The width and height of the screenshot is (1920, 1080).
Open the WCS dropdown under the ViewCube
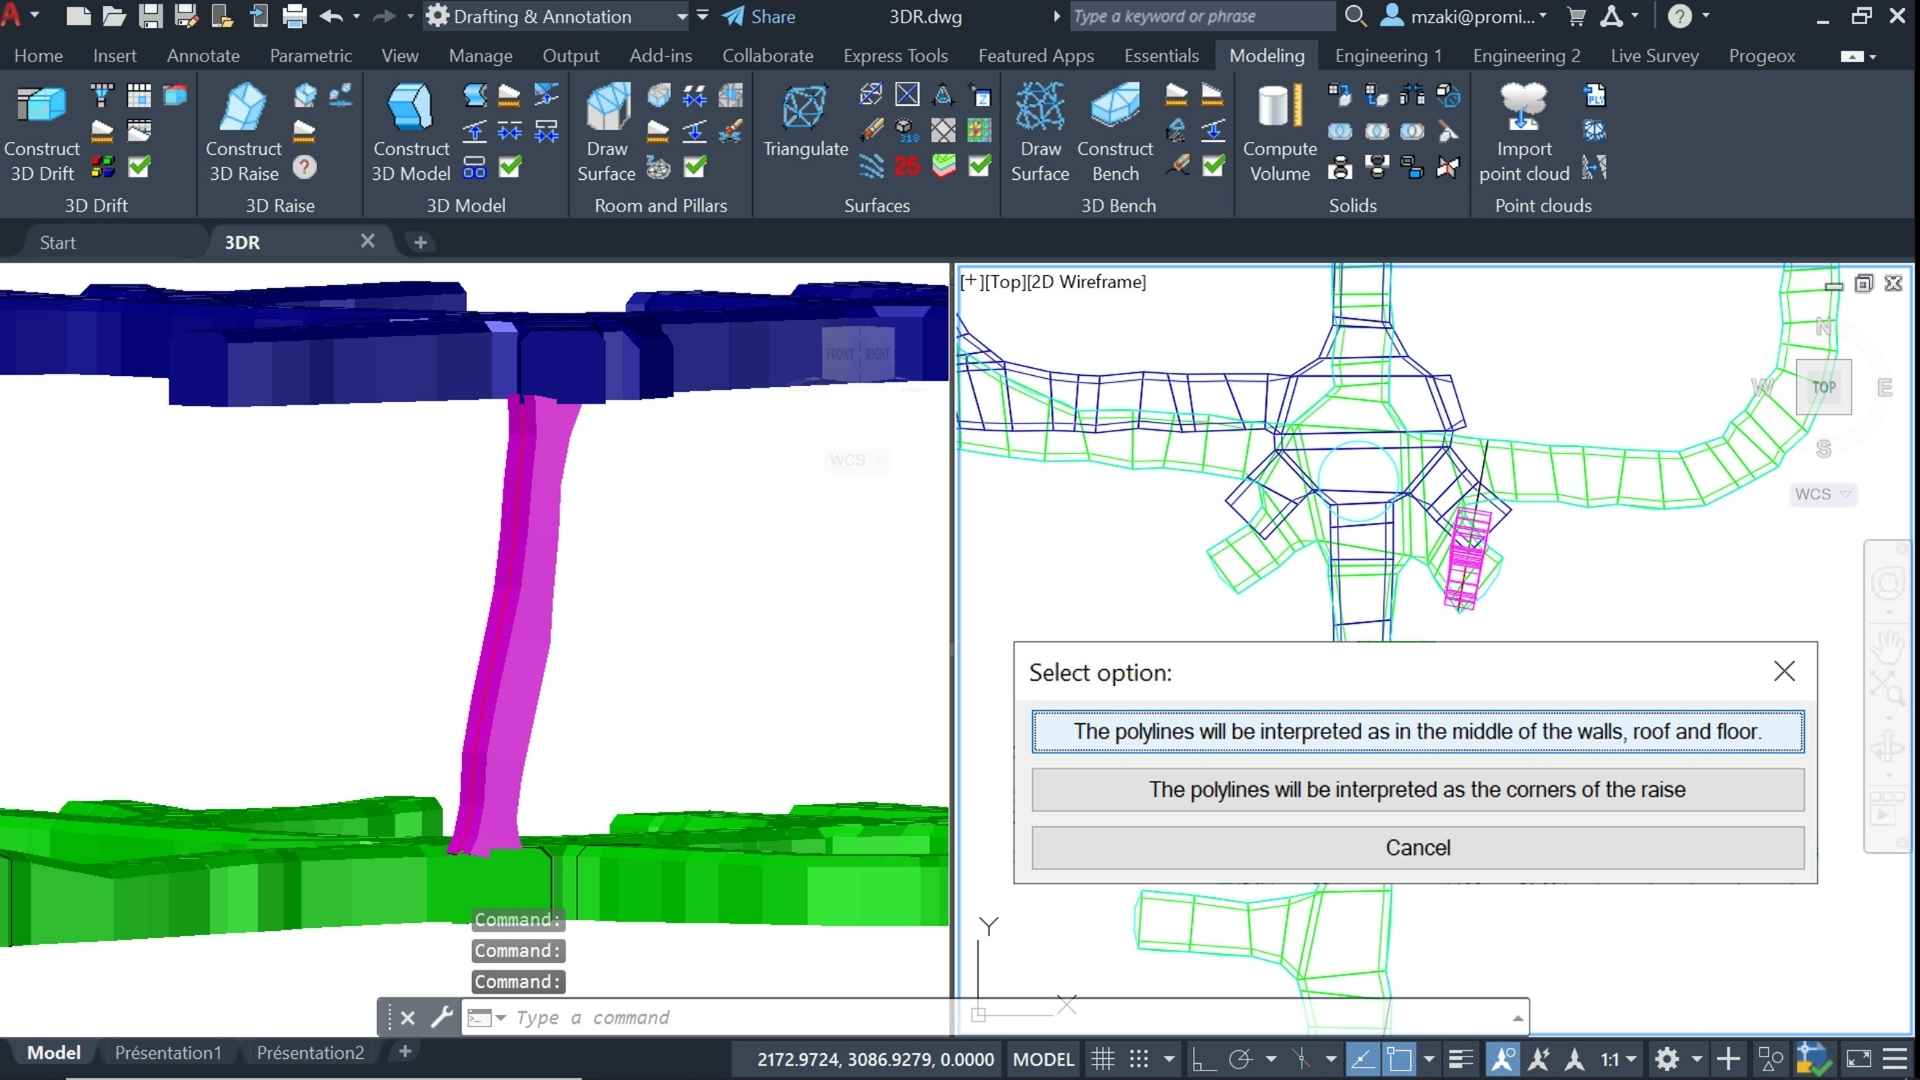click(x=1823, y=494)
